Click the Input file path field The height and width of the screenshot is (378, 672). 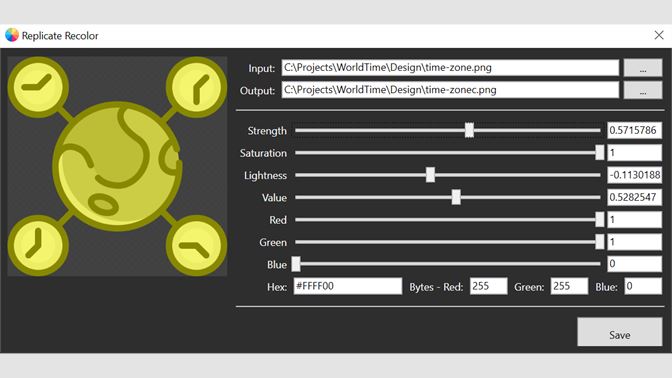tap(450, 68)
